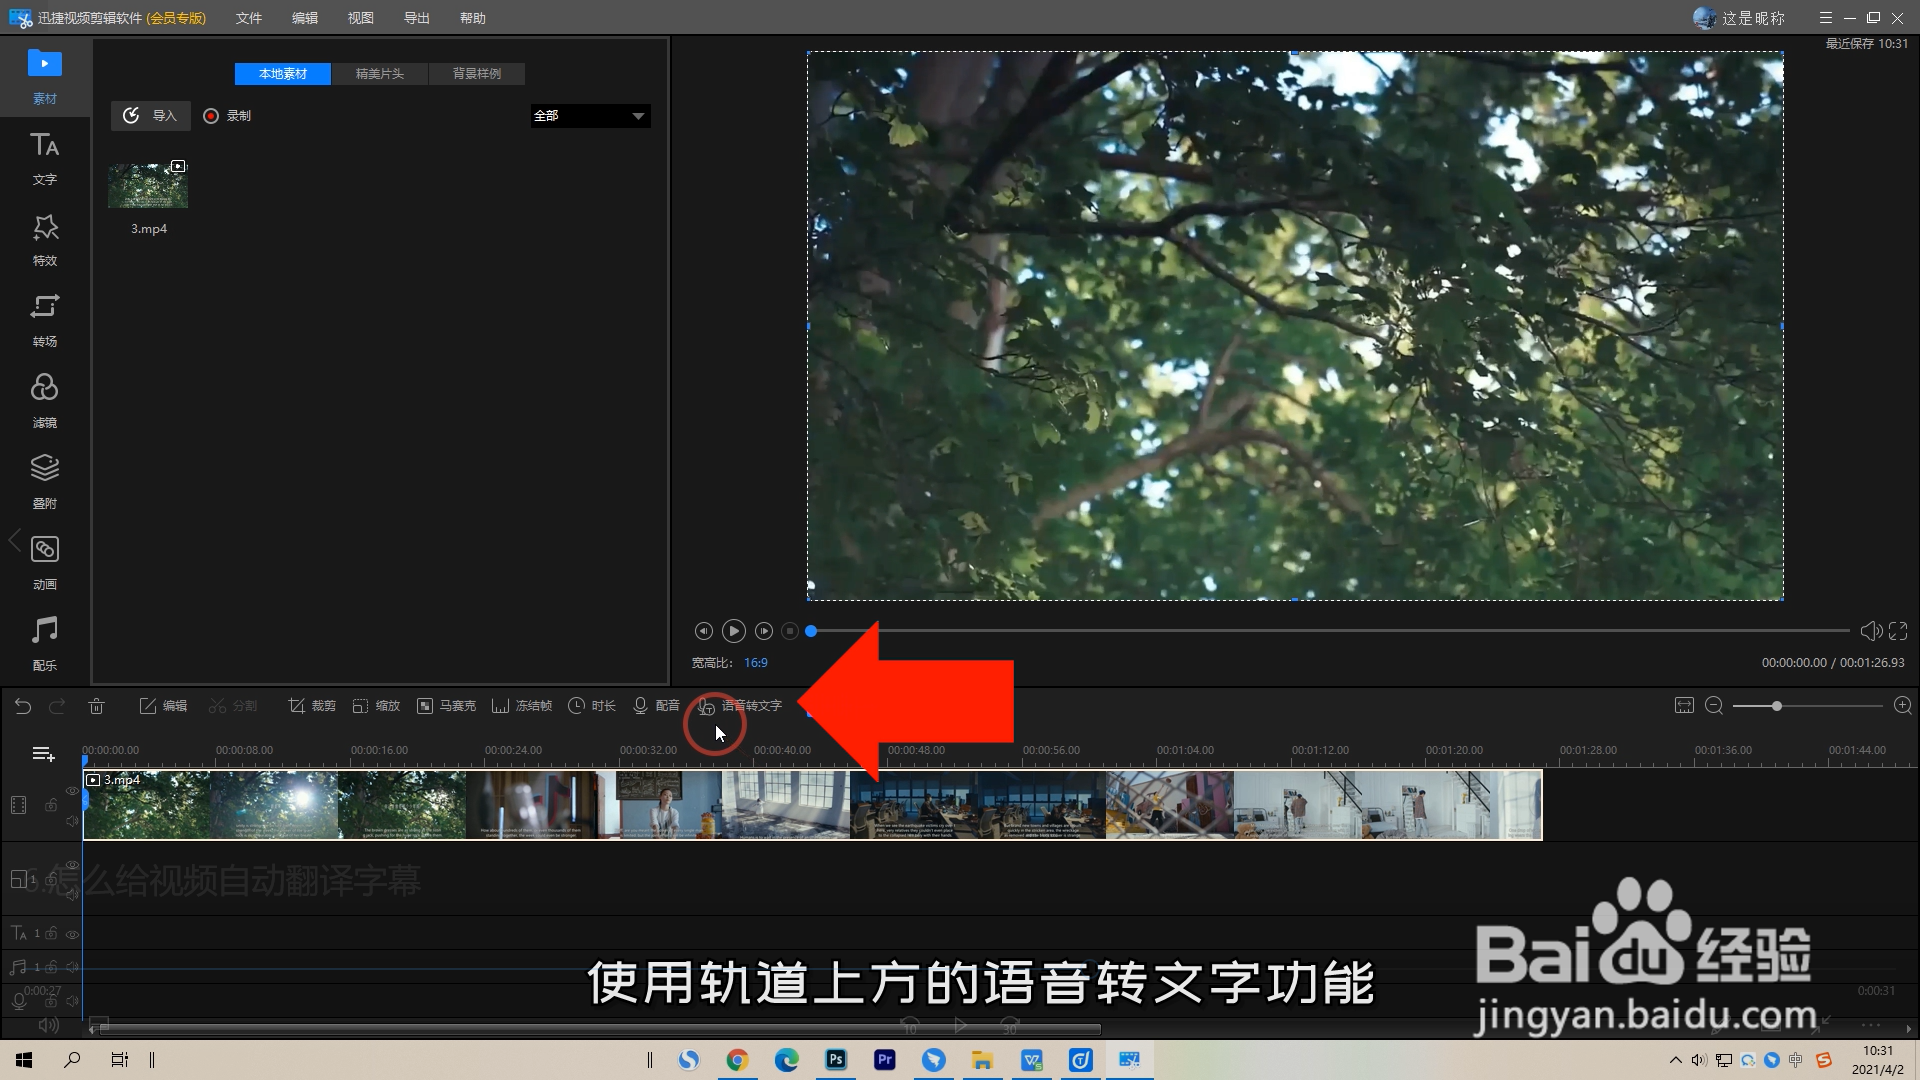Image resolution: width=1920 pixels, height=1080 pixels.
Task: Apply the 冻结帧 freeze frame function
Action: [521, 705]
